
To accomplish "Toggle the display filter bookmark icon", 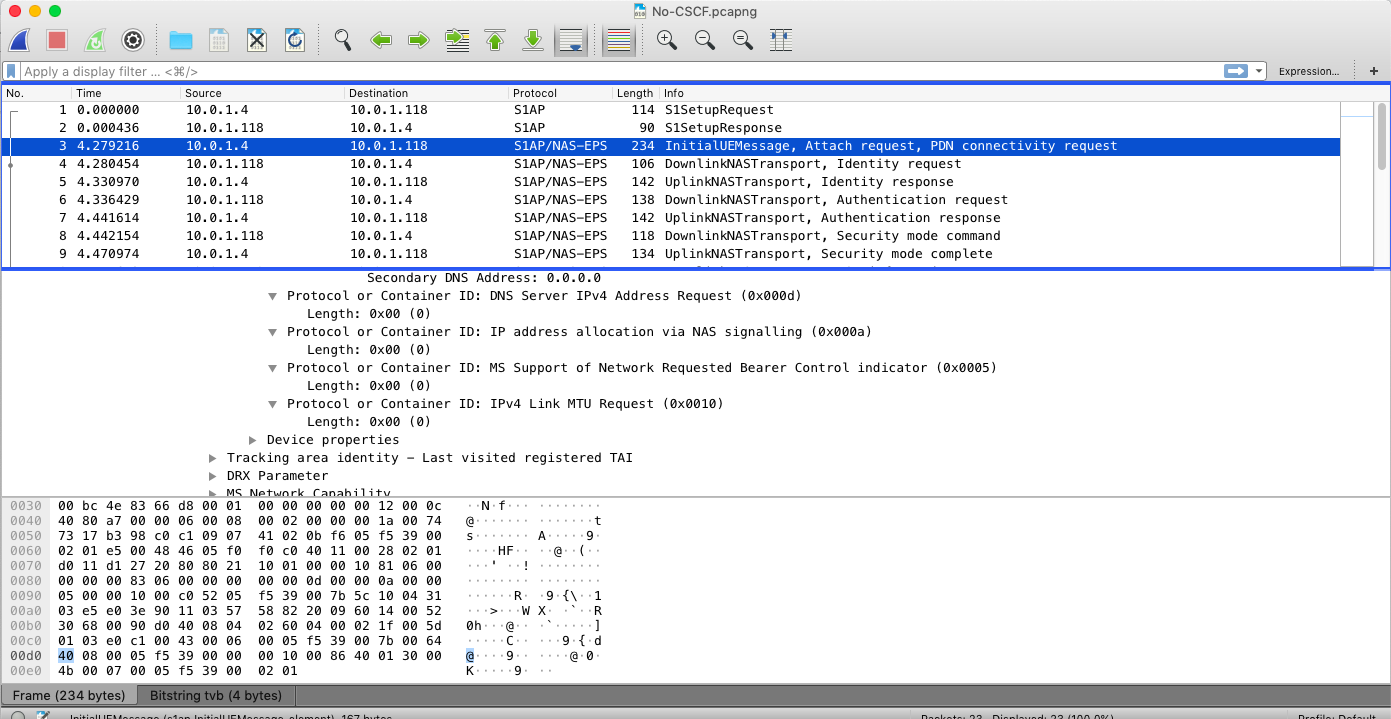I will (x=11, y=71).
